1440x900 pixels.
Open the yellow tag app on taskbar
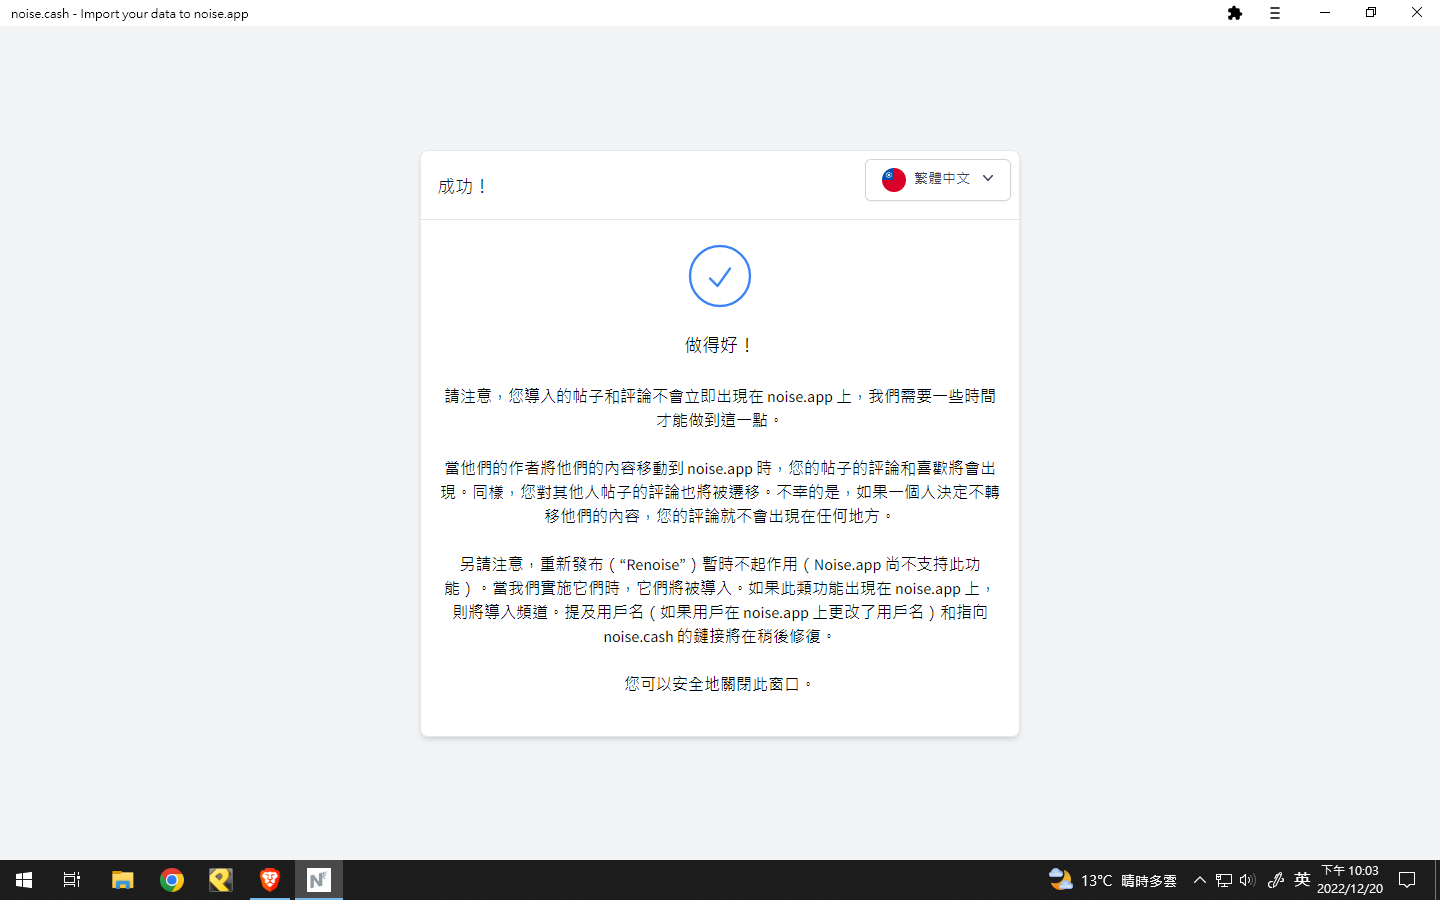point(221,880)
